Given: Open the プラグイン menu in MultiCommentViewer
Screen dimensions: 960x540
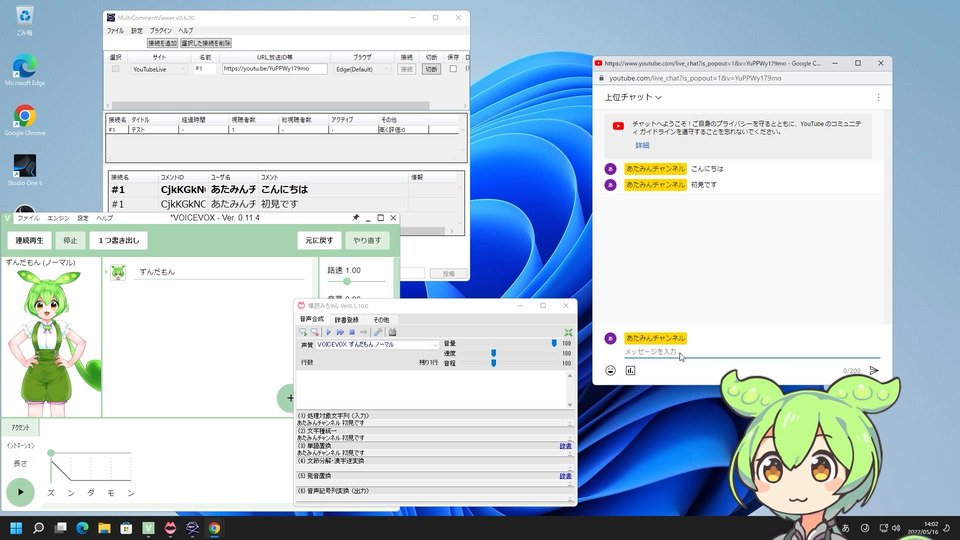Looking at the screenshot, I should 160,31.
